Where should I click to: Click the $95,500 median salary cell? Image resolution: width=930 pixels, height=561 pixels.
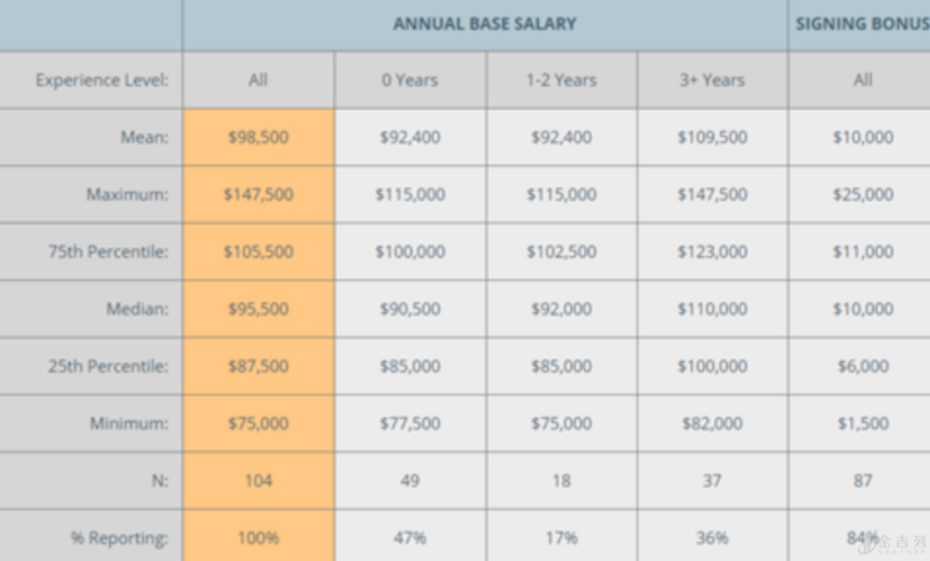pos(258,309)
